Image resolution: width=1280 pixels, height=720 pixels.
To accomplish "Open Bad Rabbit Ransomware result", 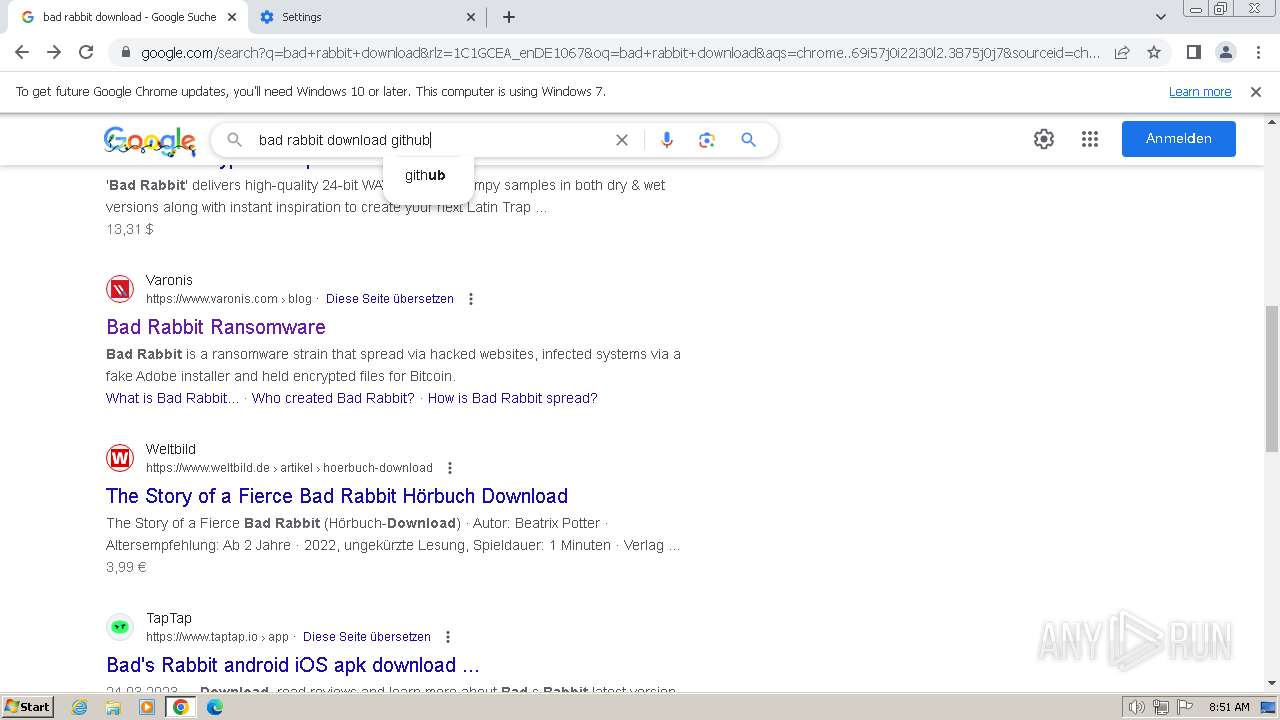I will pos(216,327).
